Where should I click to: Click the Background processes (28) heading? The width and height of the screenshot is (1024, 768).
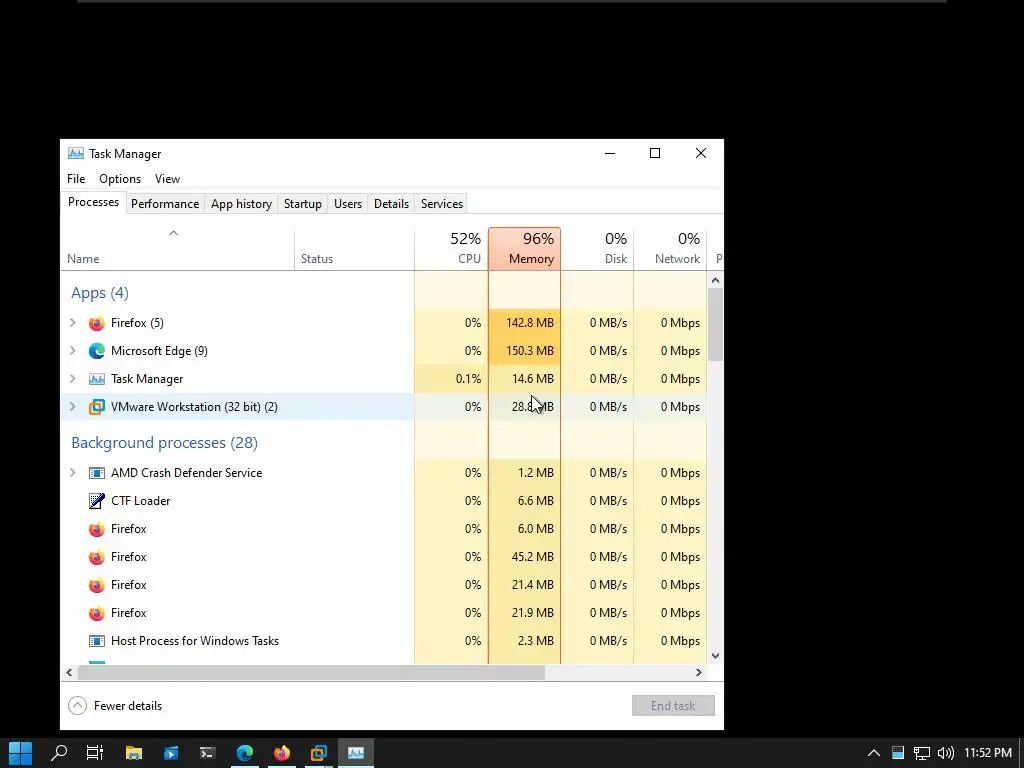click(165, 443)
